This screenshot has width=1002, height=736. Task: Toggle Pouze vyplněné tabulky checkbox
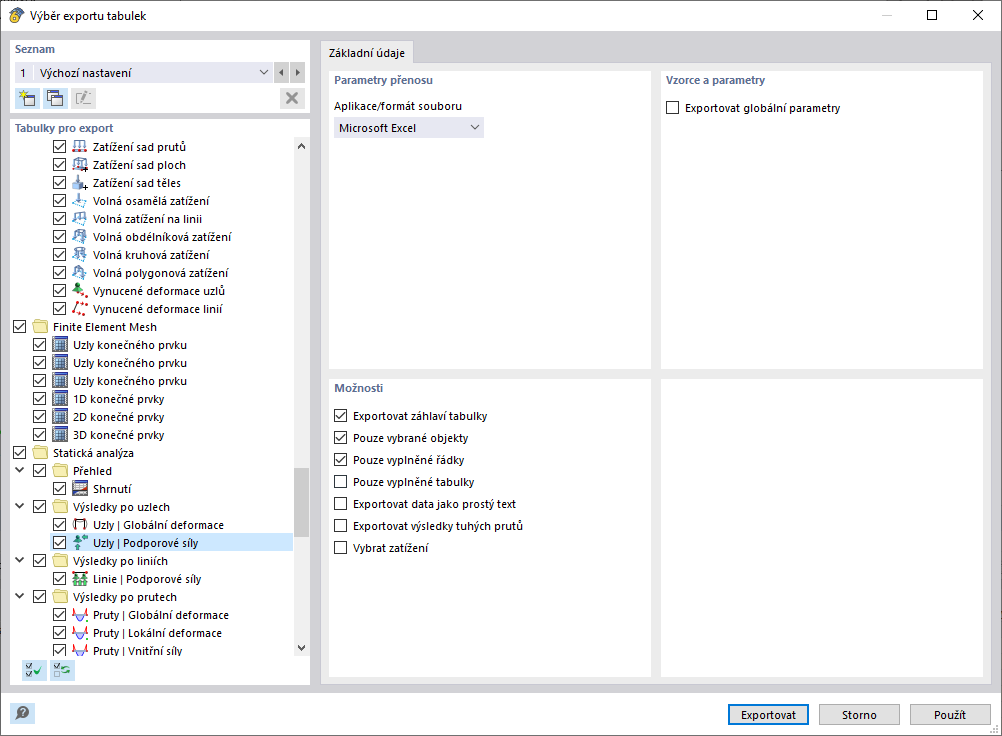pyautogui.click(x=341, y=482)
